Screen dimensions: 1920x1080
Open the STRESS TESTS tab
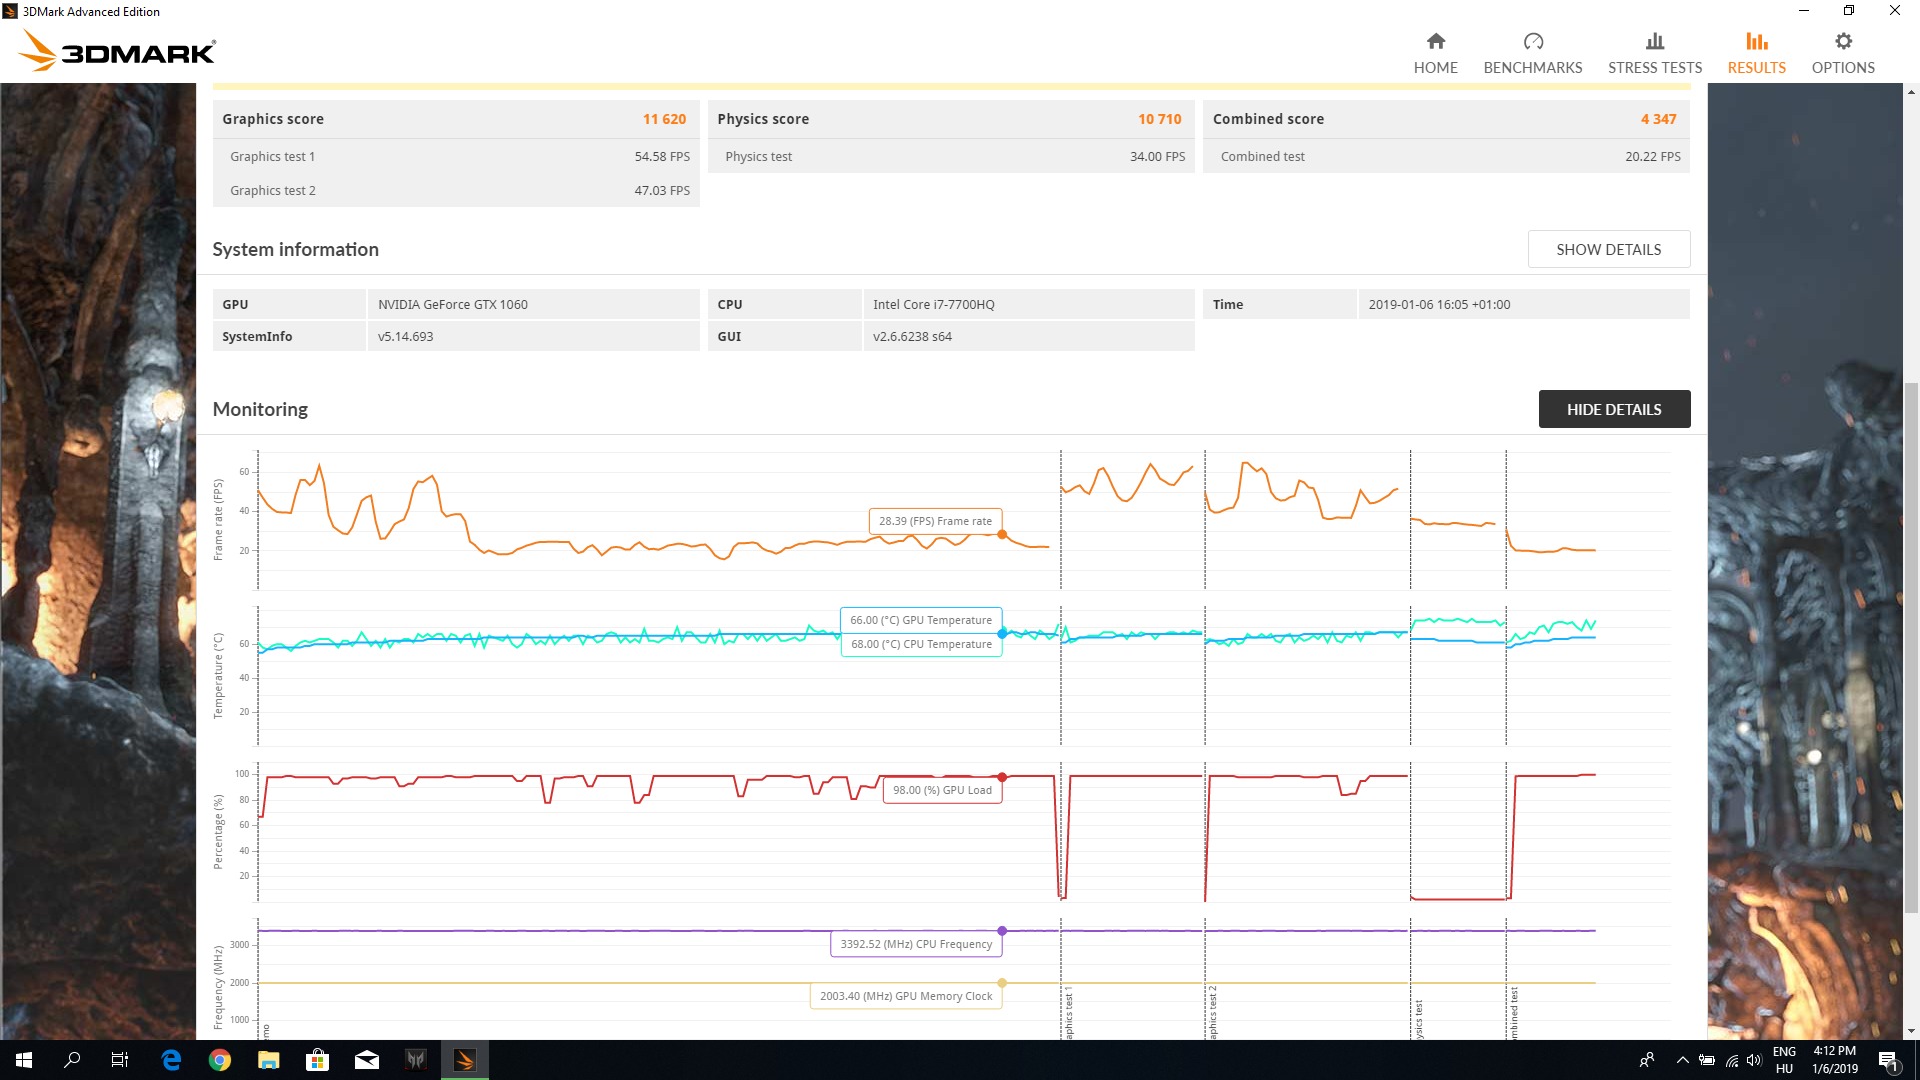click(x=1654, y=53)
